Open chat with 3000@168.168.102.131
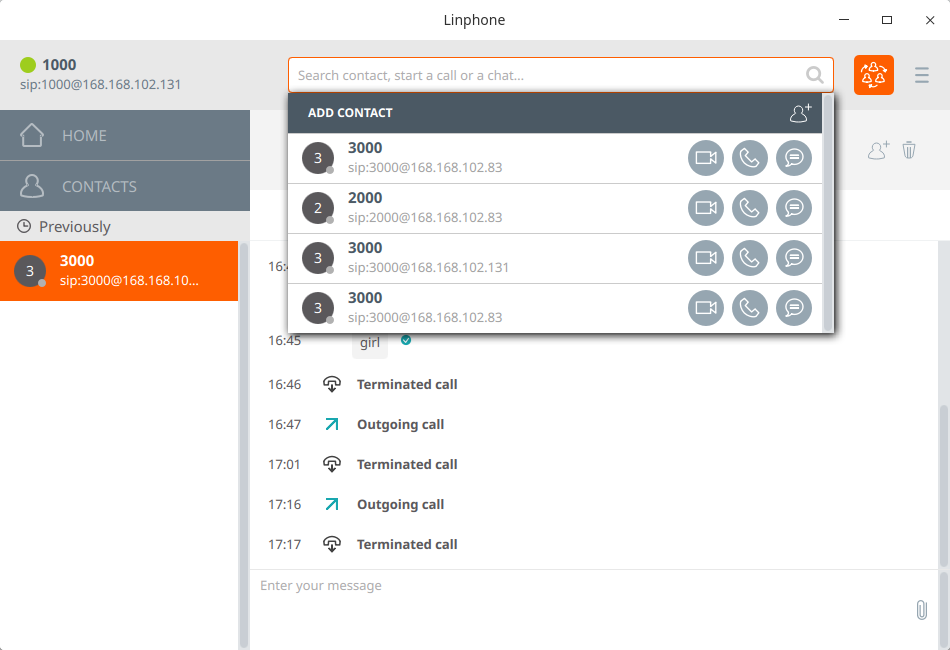This screenshot has height=650, width=950. coord(794,258)
